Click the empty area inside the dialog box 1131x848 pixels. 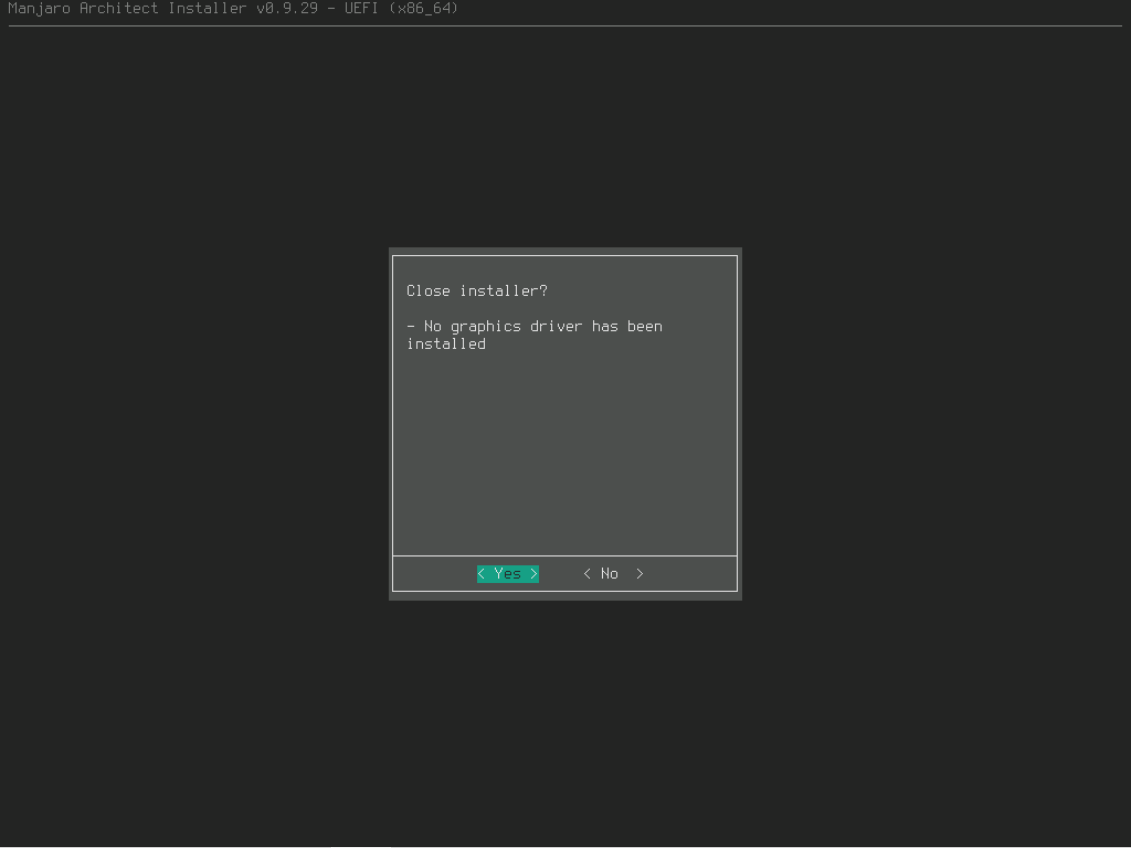564,450
